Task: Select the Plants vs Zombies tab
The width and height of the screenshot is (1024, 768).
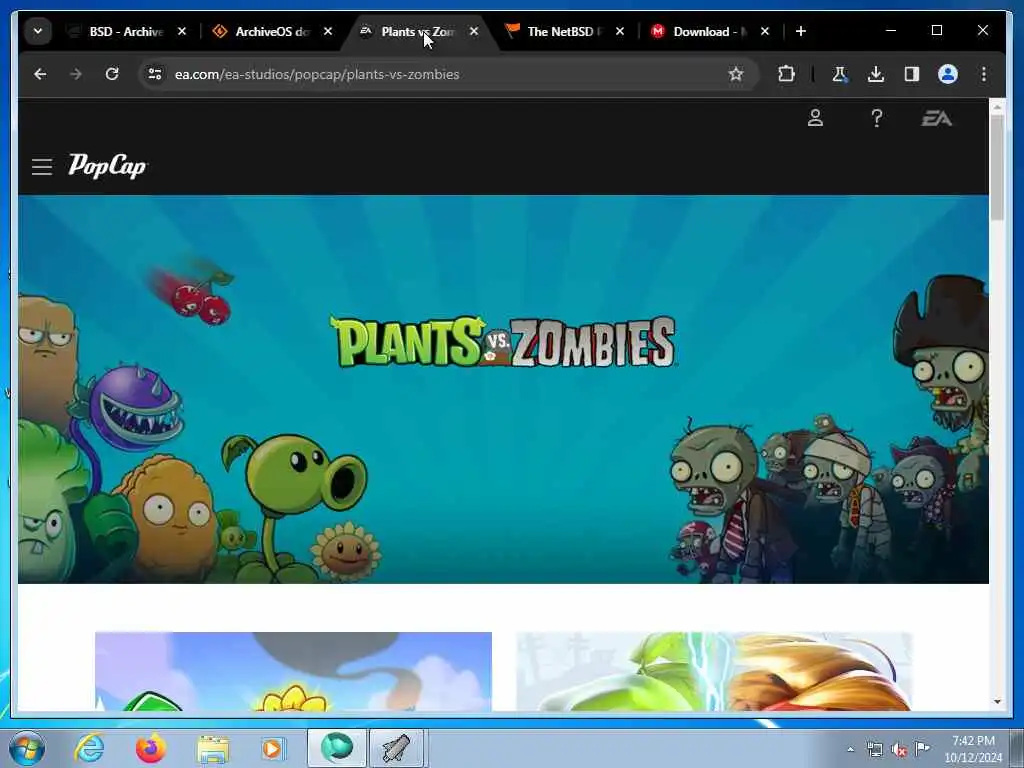Action: pyautogui.click(x=418, y=31)
